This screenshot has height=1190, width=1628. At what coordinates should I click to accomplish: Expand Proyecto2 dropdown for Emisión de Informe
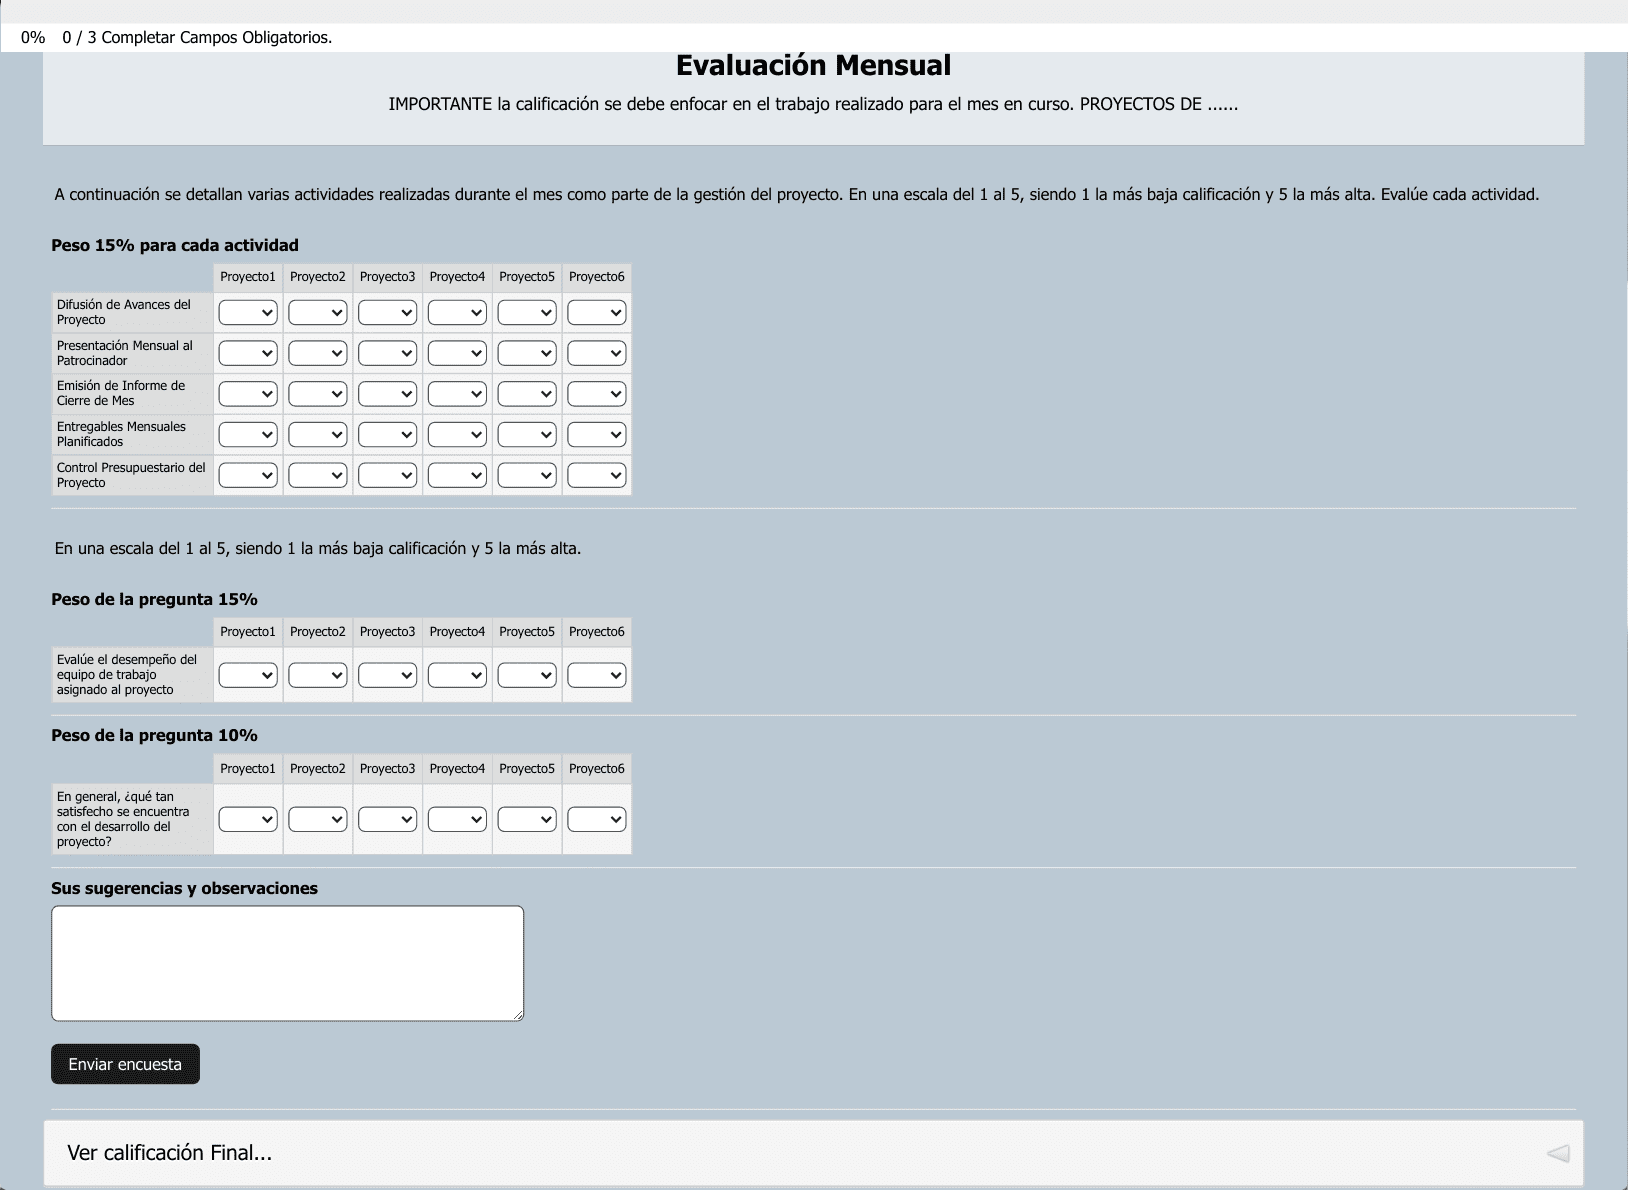point(318,394)
